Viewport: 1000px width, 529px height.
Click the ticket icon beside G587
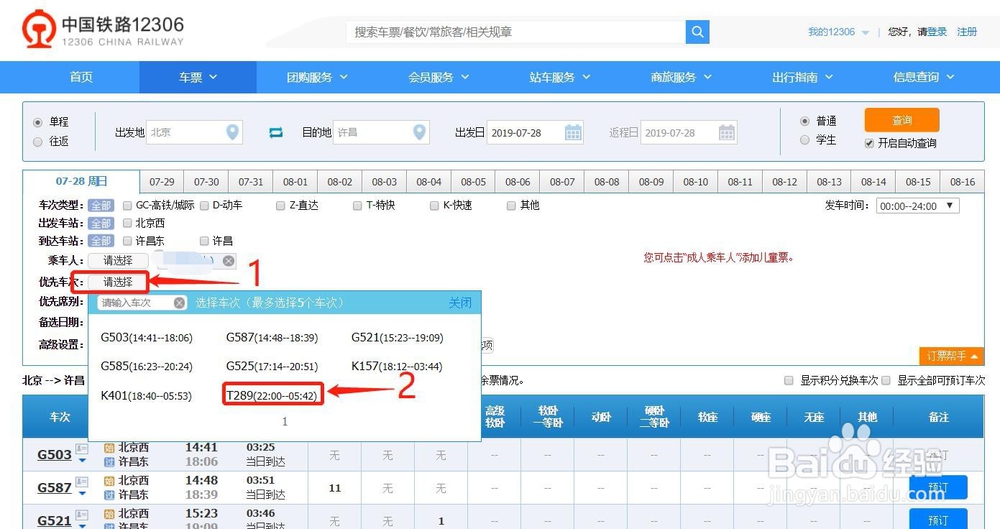[82, 482]
